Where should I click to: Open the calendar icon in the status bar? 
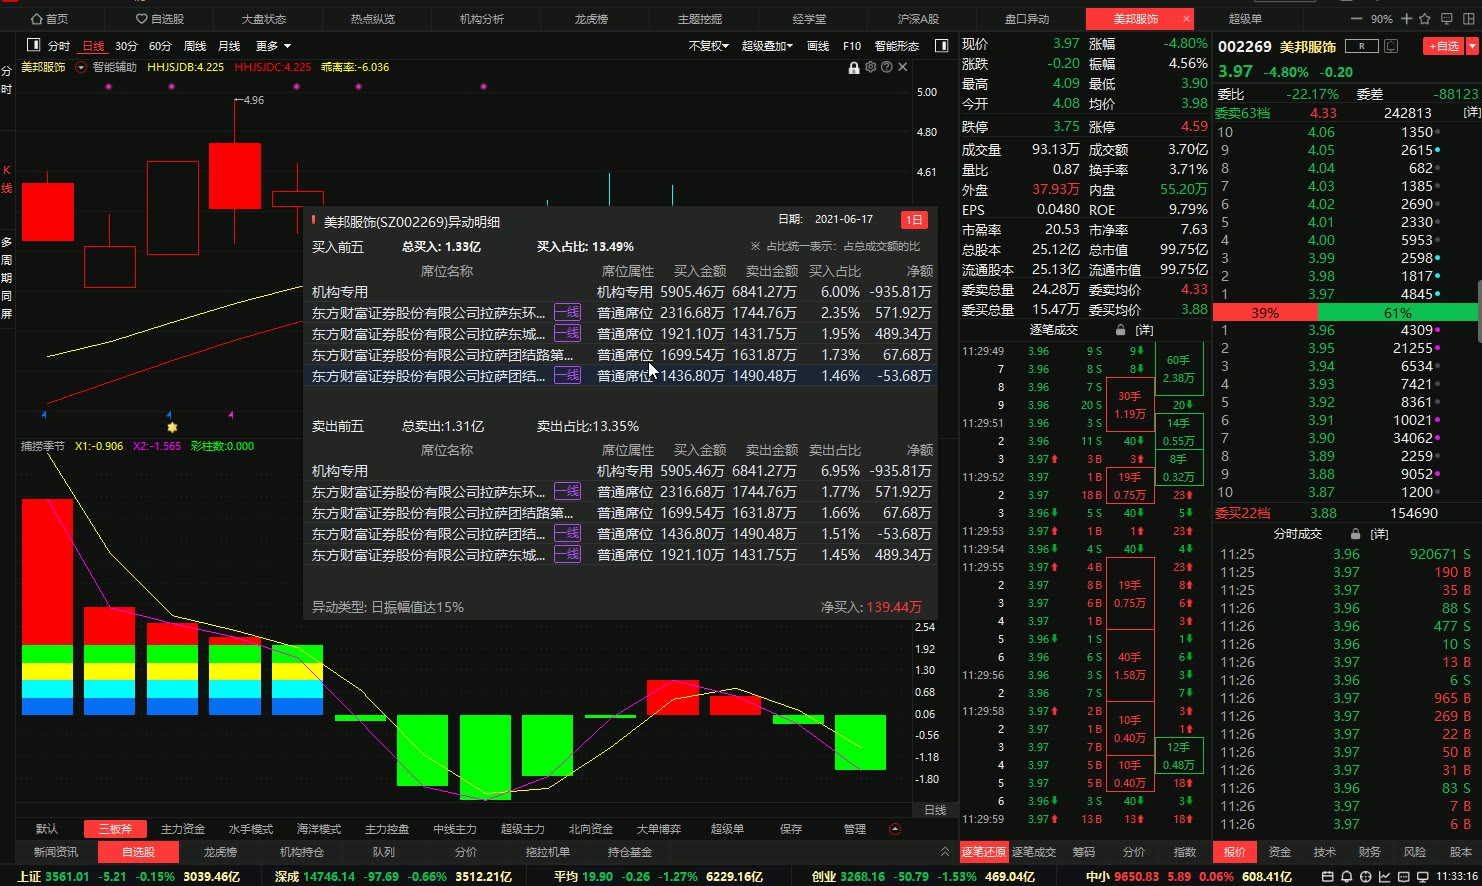[x=1328, y=876]
